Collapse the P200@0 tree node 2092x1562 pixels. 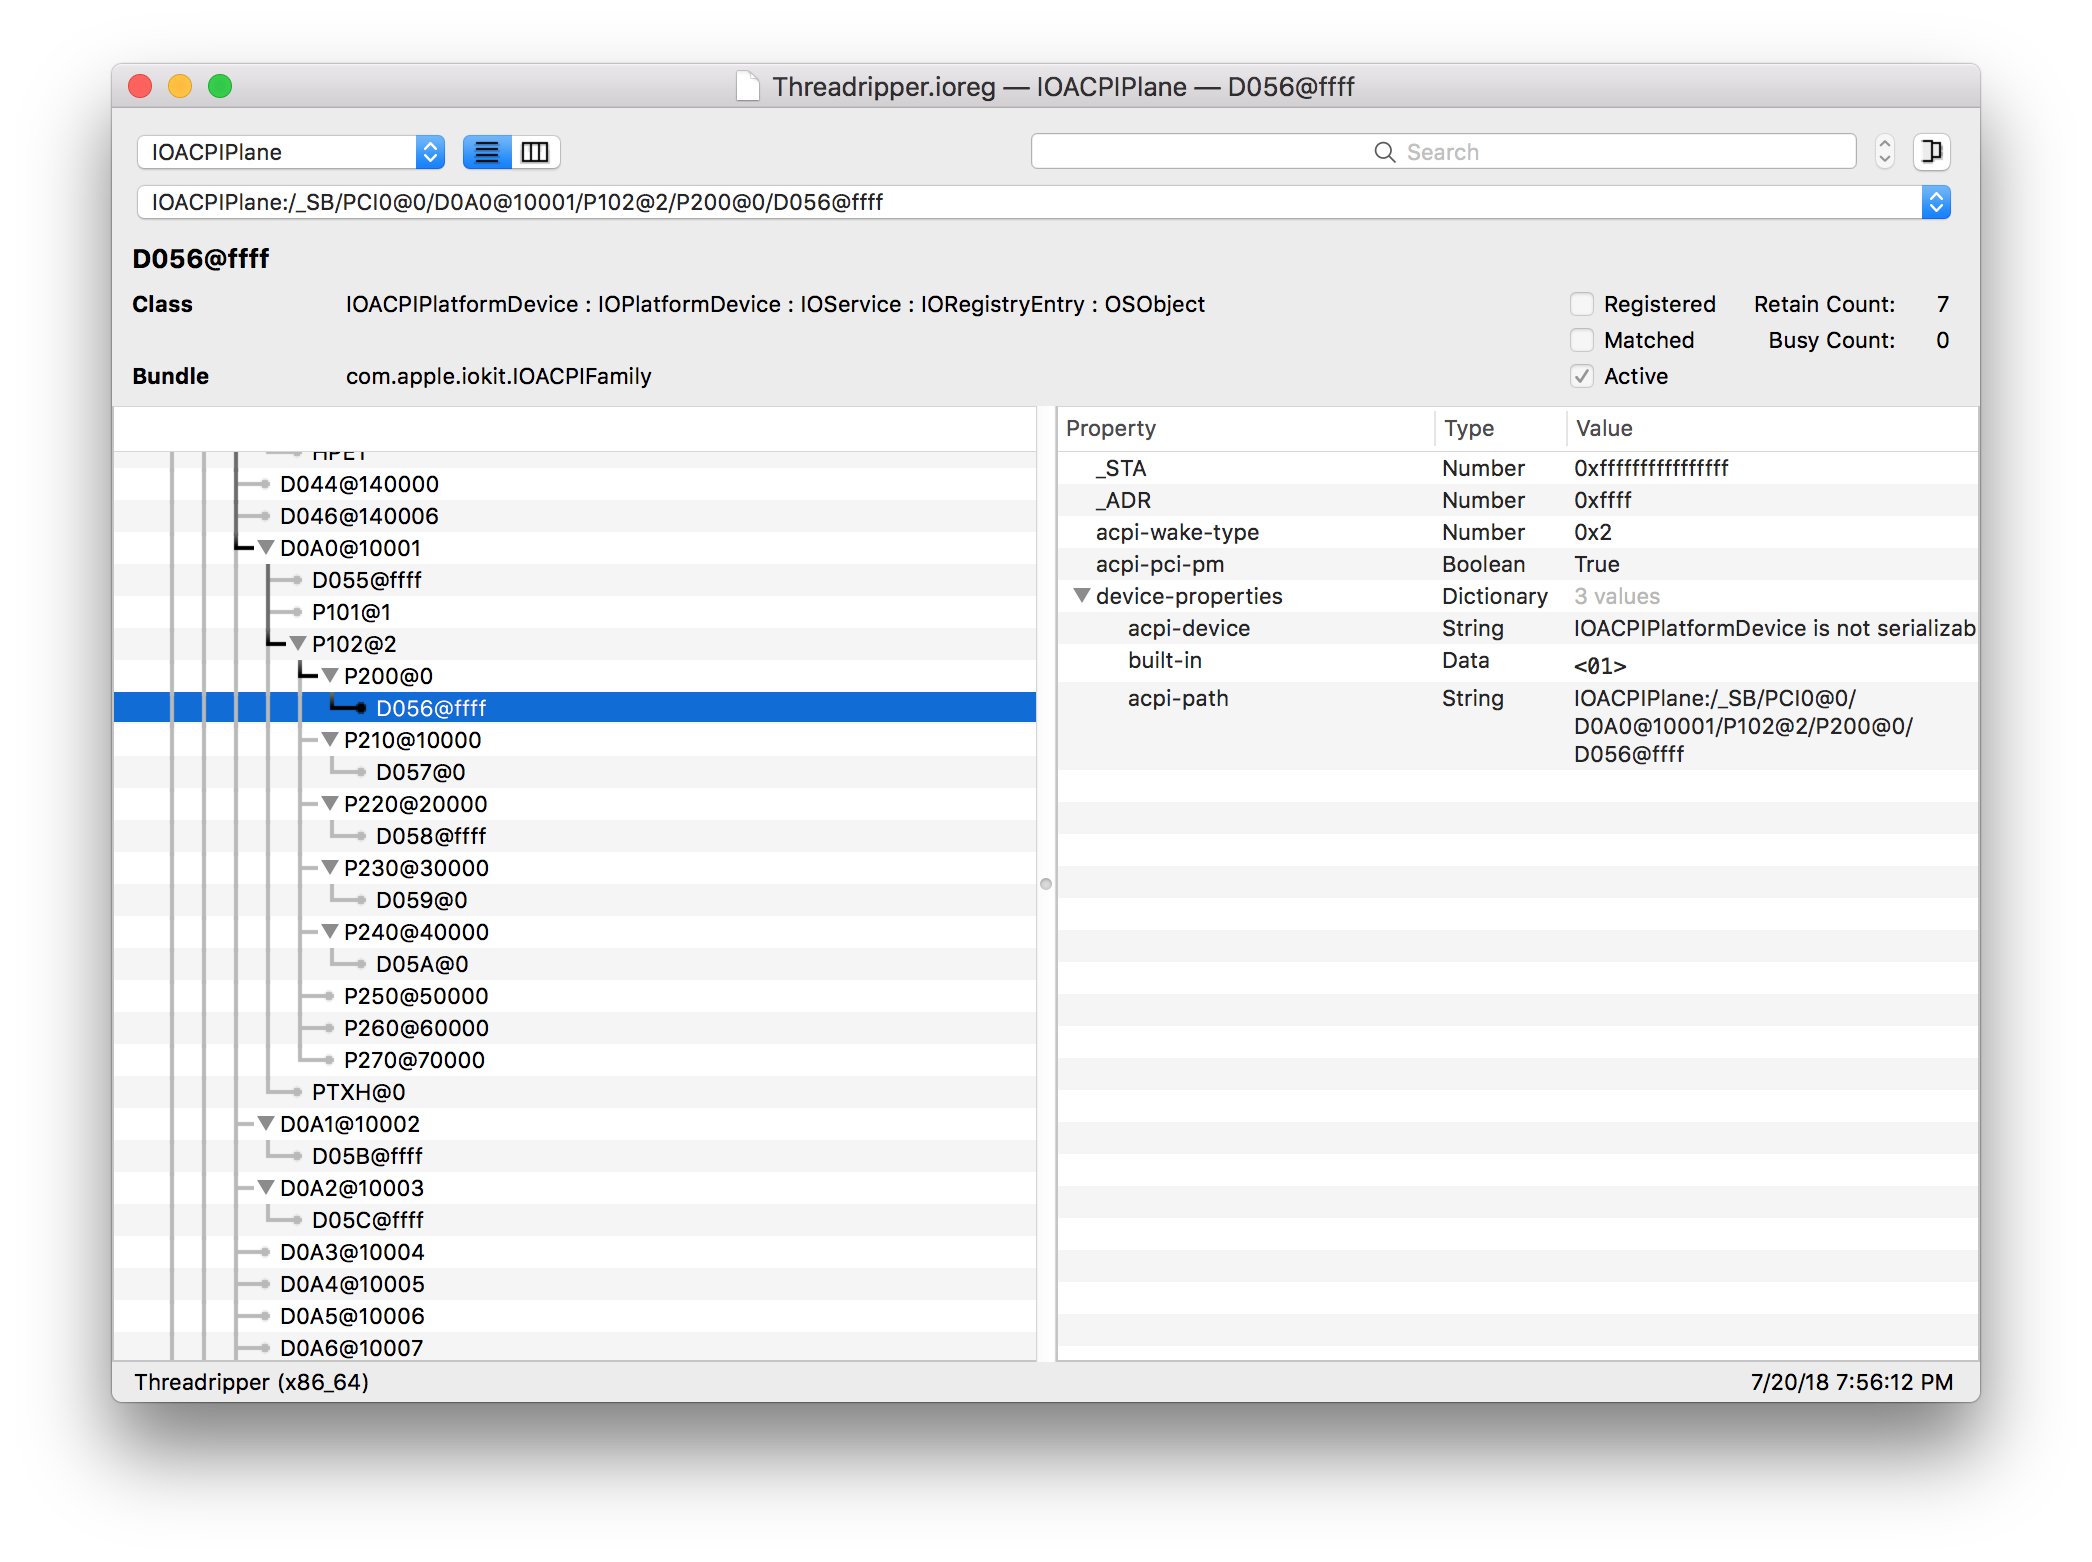tap(330, 676)
